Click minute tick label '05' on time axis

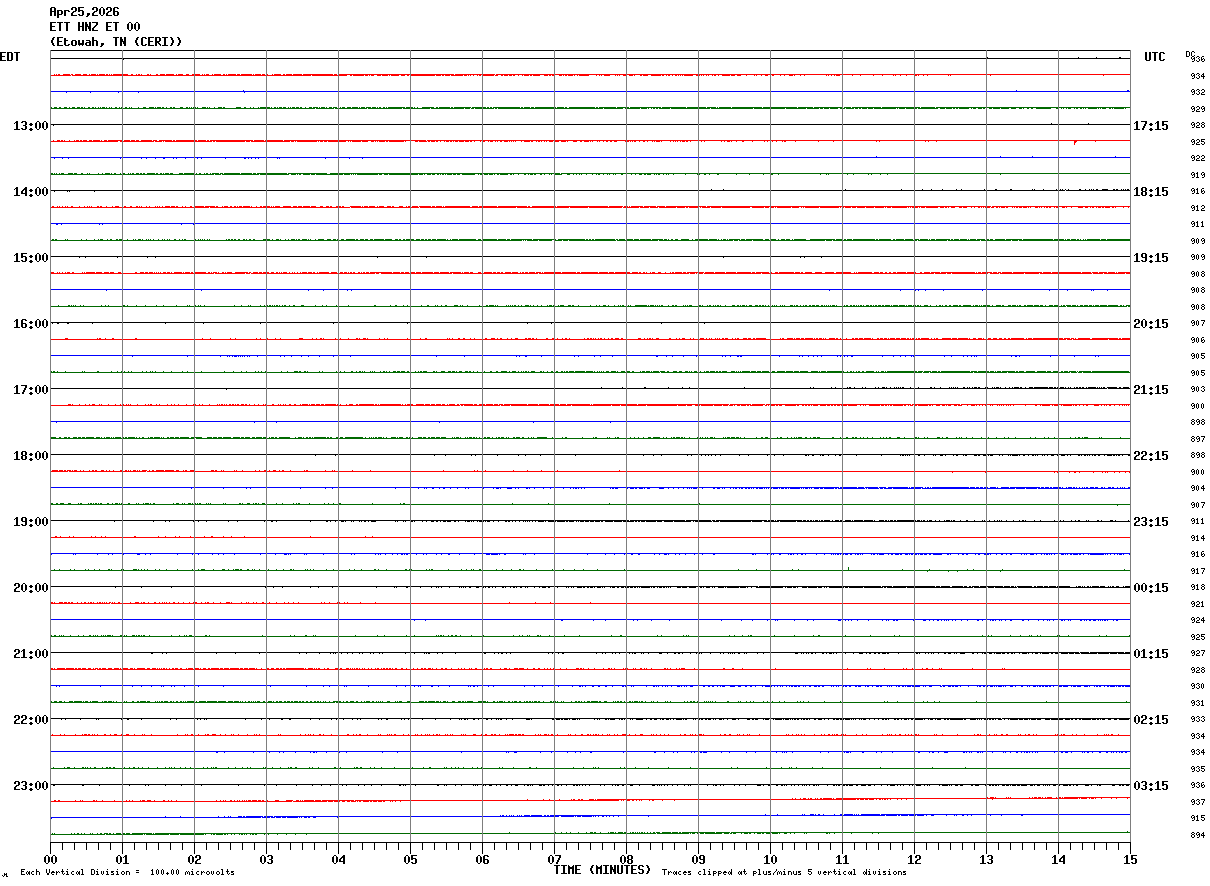tap(410, 859)
